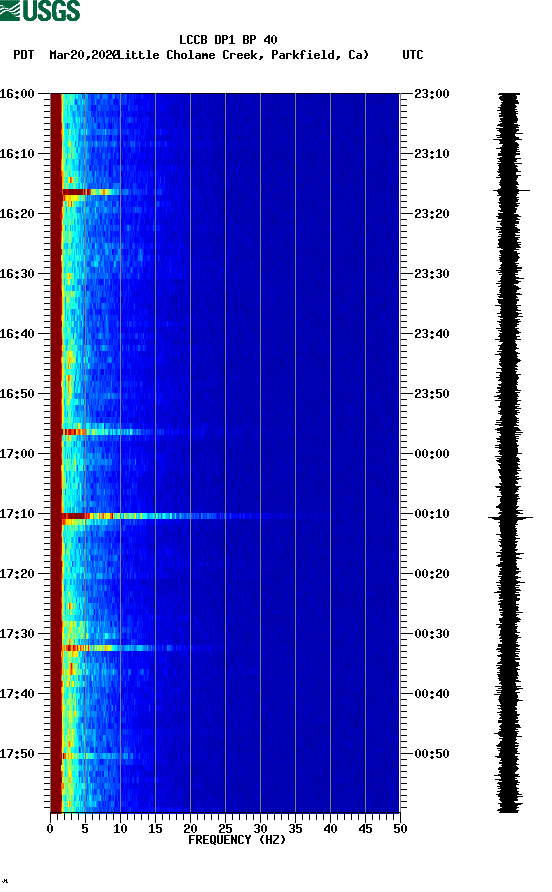552x892 pixels.
Task: Click the '23:50' UTC time label
Action: (x=432, y=394)
